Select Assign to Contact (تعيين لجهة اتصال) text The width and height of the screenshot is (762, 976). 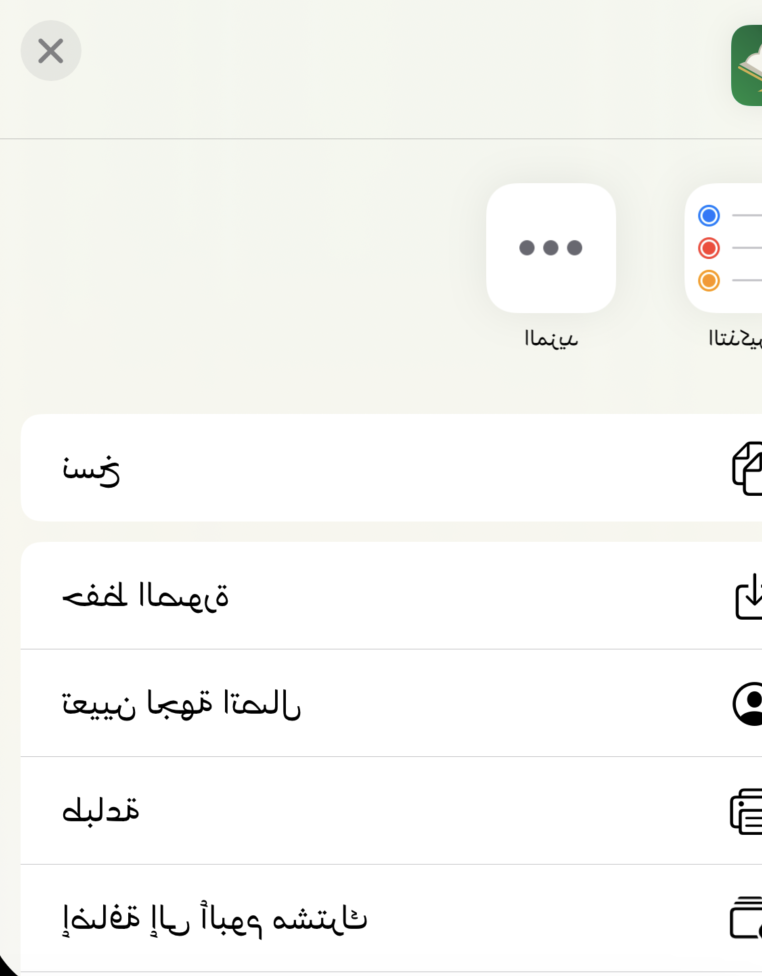tap(181, 703)
